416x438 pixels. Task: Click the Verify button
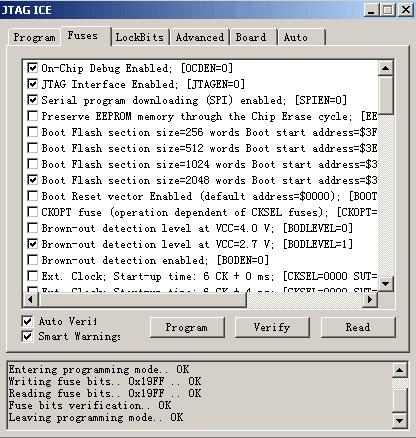tap(272, 327)
